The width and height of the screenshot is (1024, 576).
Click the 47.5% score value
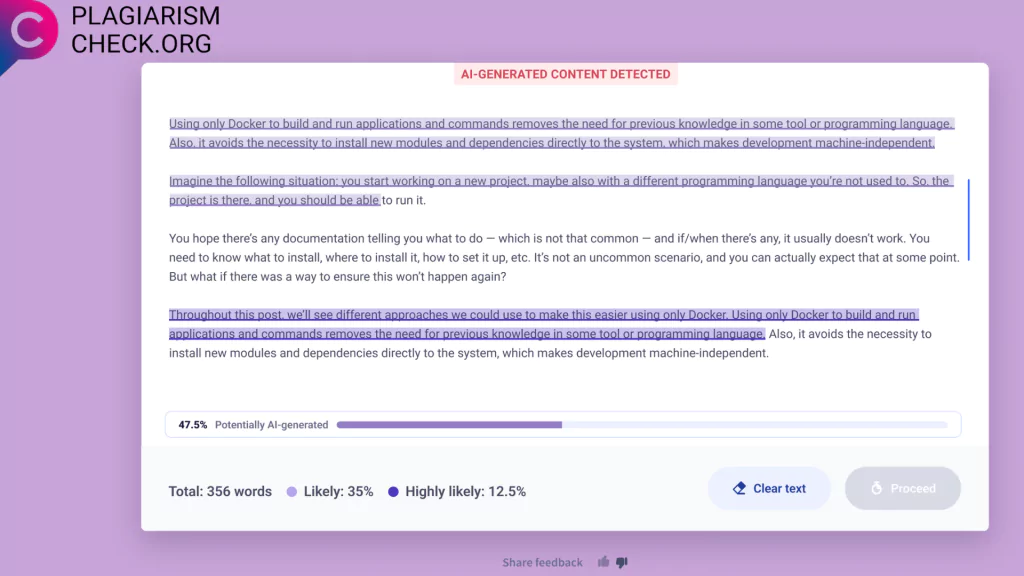point(193,424)
